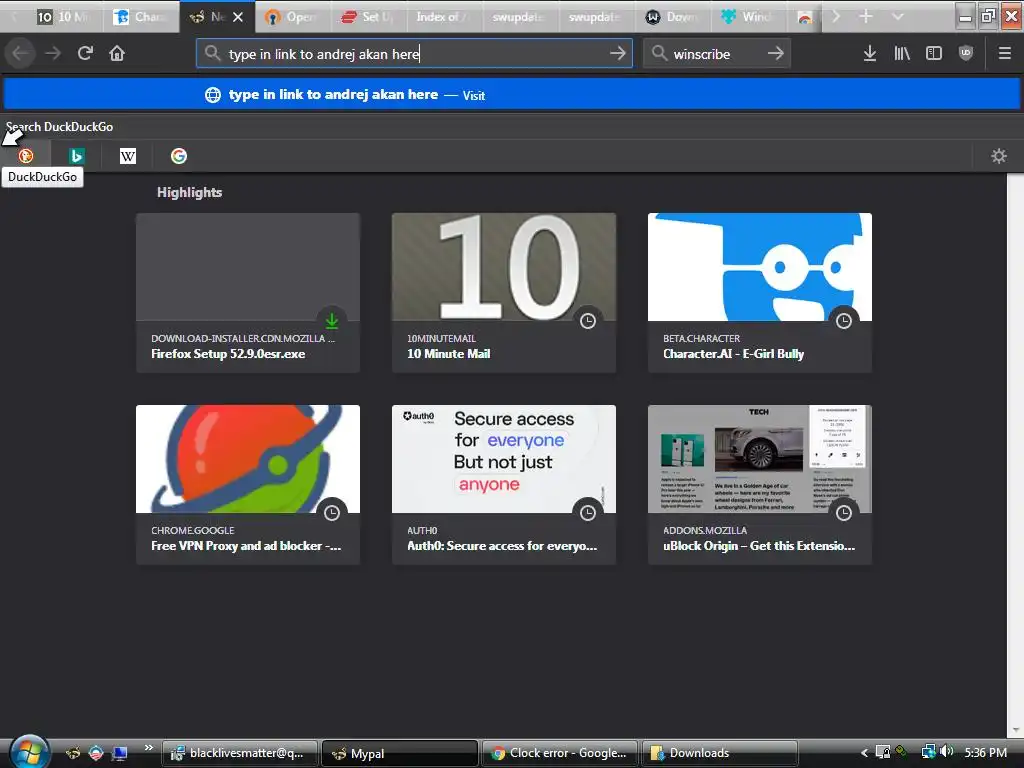This screenshot has width=1024, height=768.
Task: Open the volume speaker tray icon
Action: 947,752
